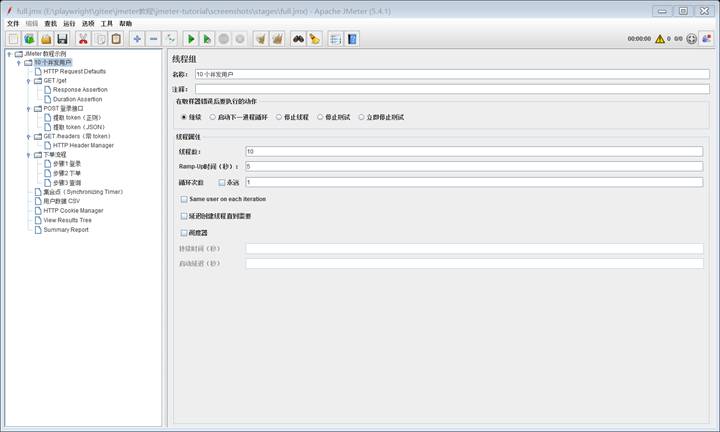Click the Cut scissors icon
720x432 pixels.
click(x=83, y=39)
